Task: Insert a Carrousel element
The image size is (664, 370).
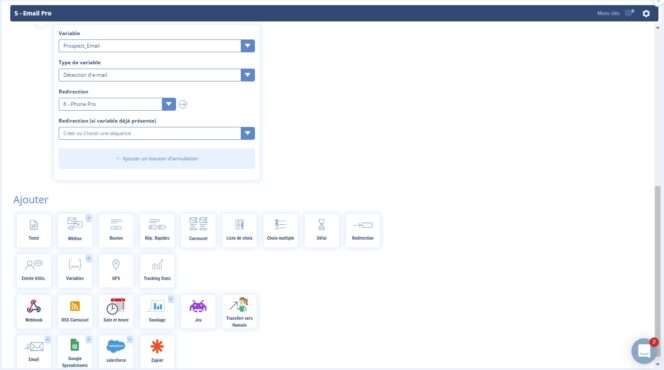Action: [198, 230]
